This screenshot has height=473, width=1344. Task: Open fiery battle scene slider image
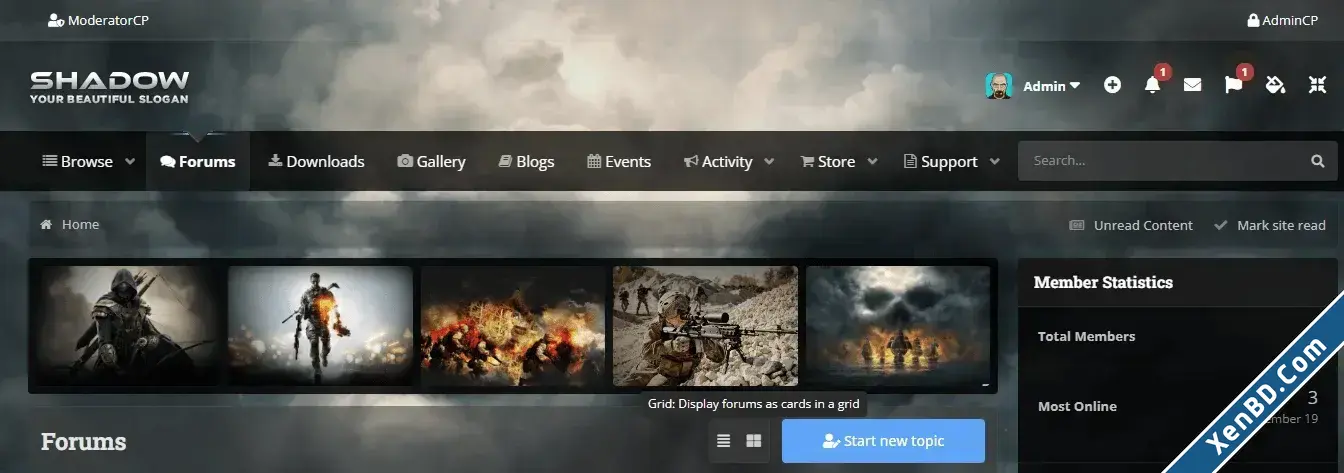pos(513,326)
